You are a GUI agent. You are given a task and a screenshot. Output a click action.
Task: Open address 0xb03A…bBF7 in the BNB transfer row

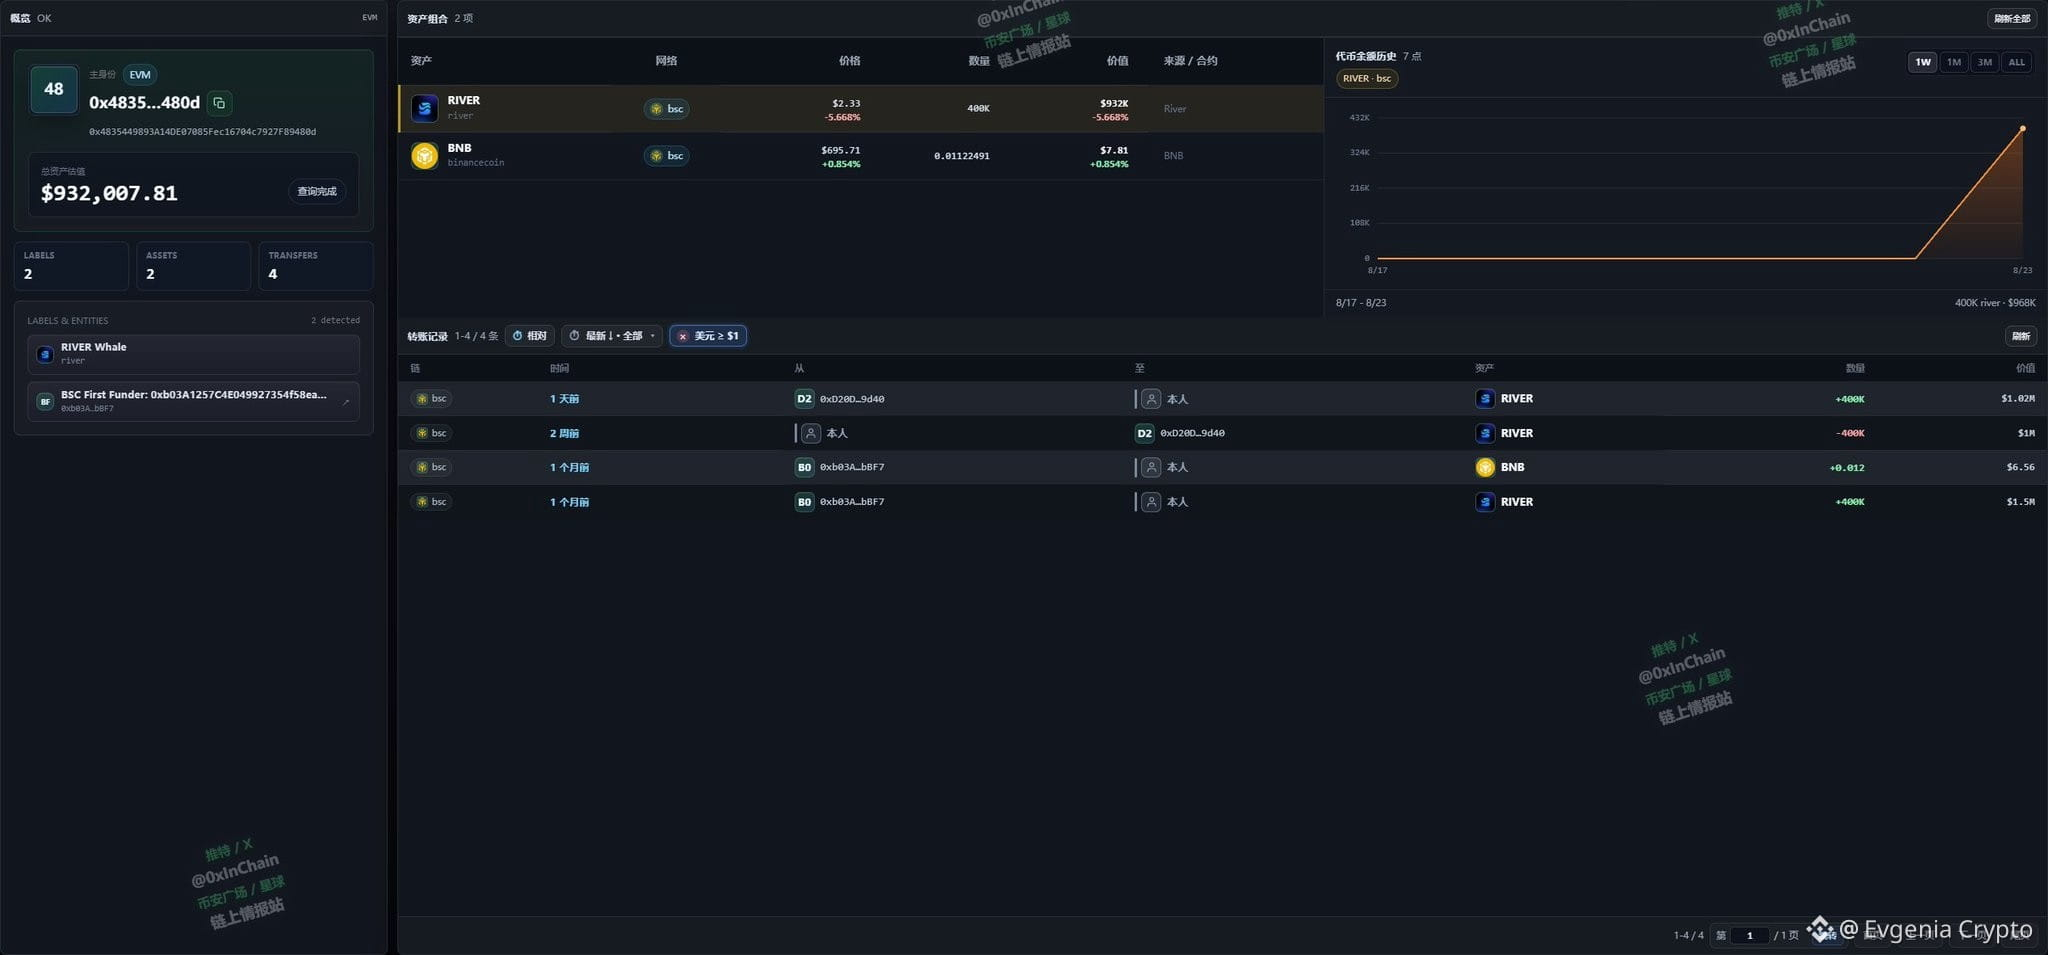852,467
